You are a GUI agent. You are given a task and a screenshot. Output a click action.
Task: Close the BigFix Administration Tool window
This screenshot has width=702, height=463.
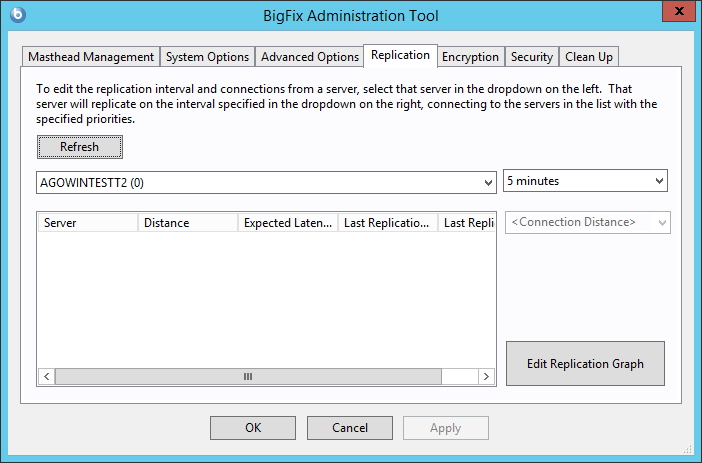[679, 11]
